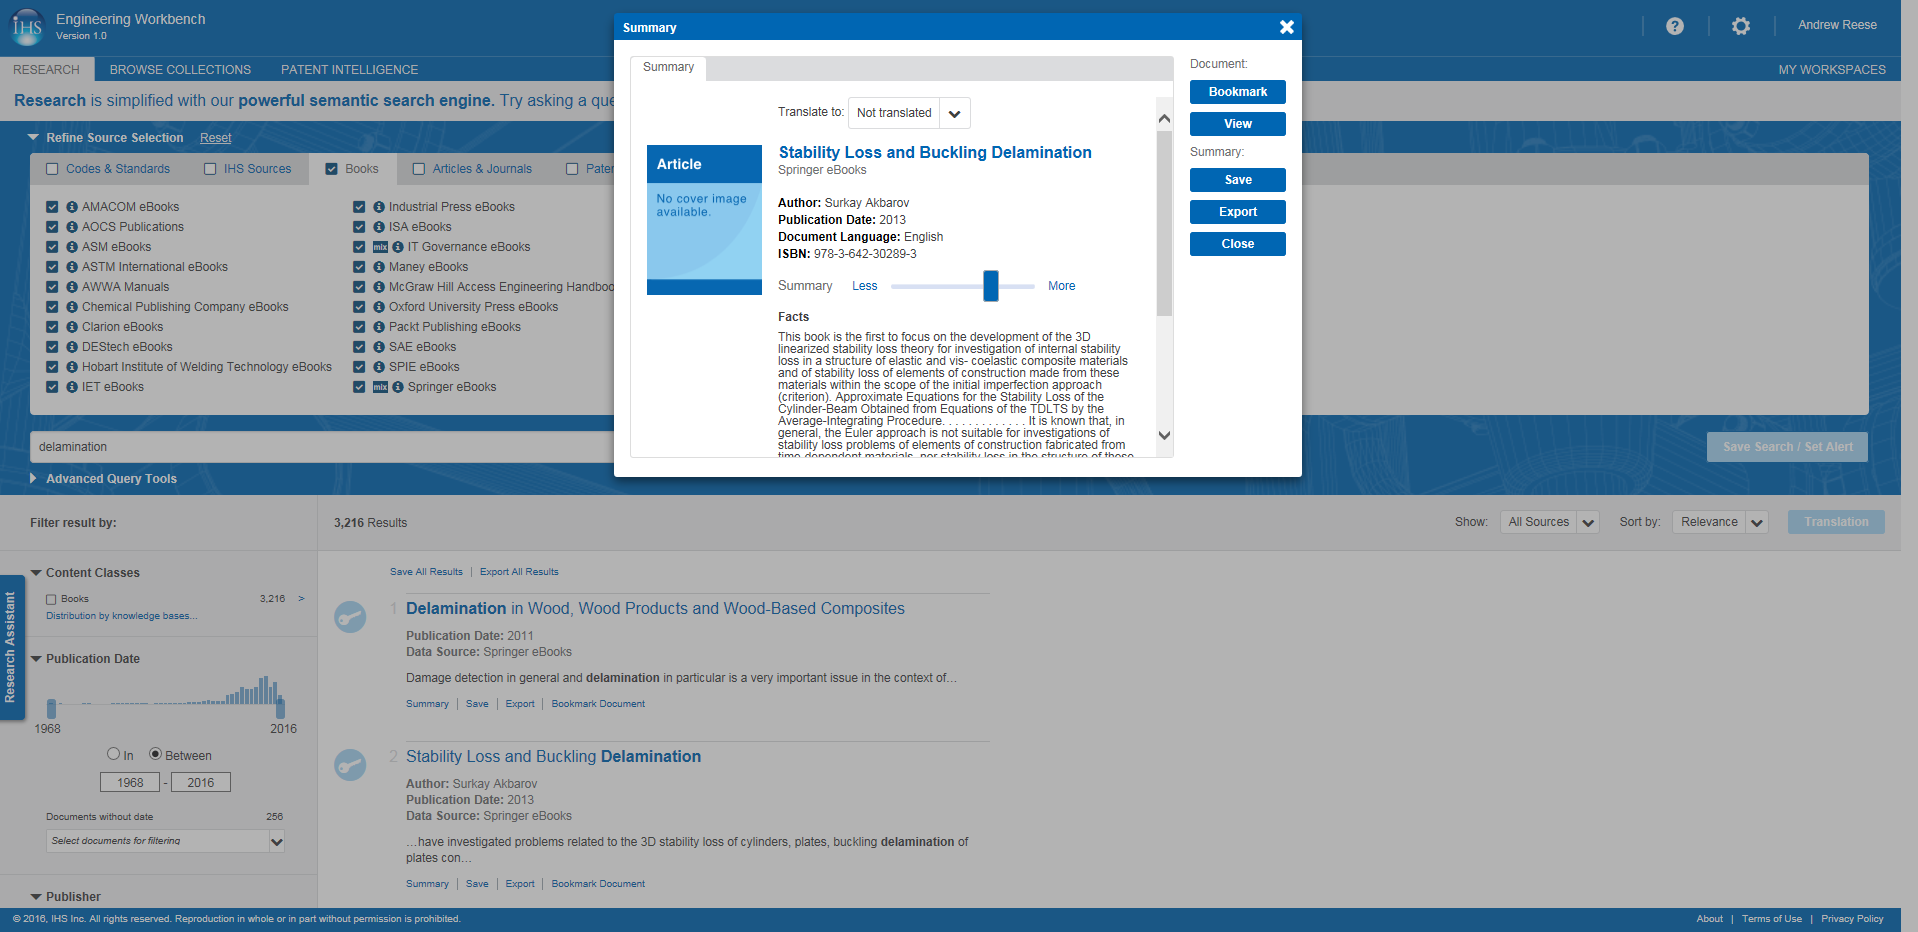Image resolution: width=1918 pixels, height=932 pixels.
Task: Click info icon next to AMACOM eBooks
Action: tap(72, 207)
